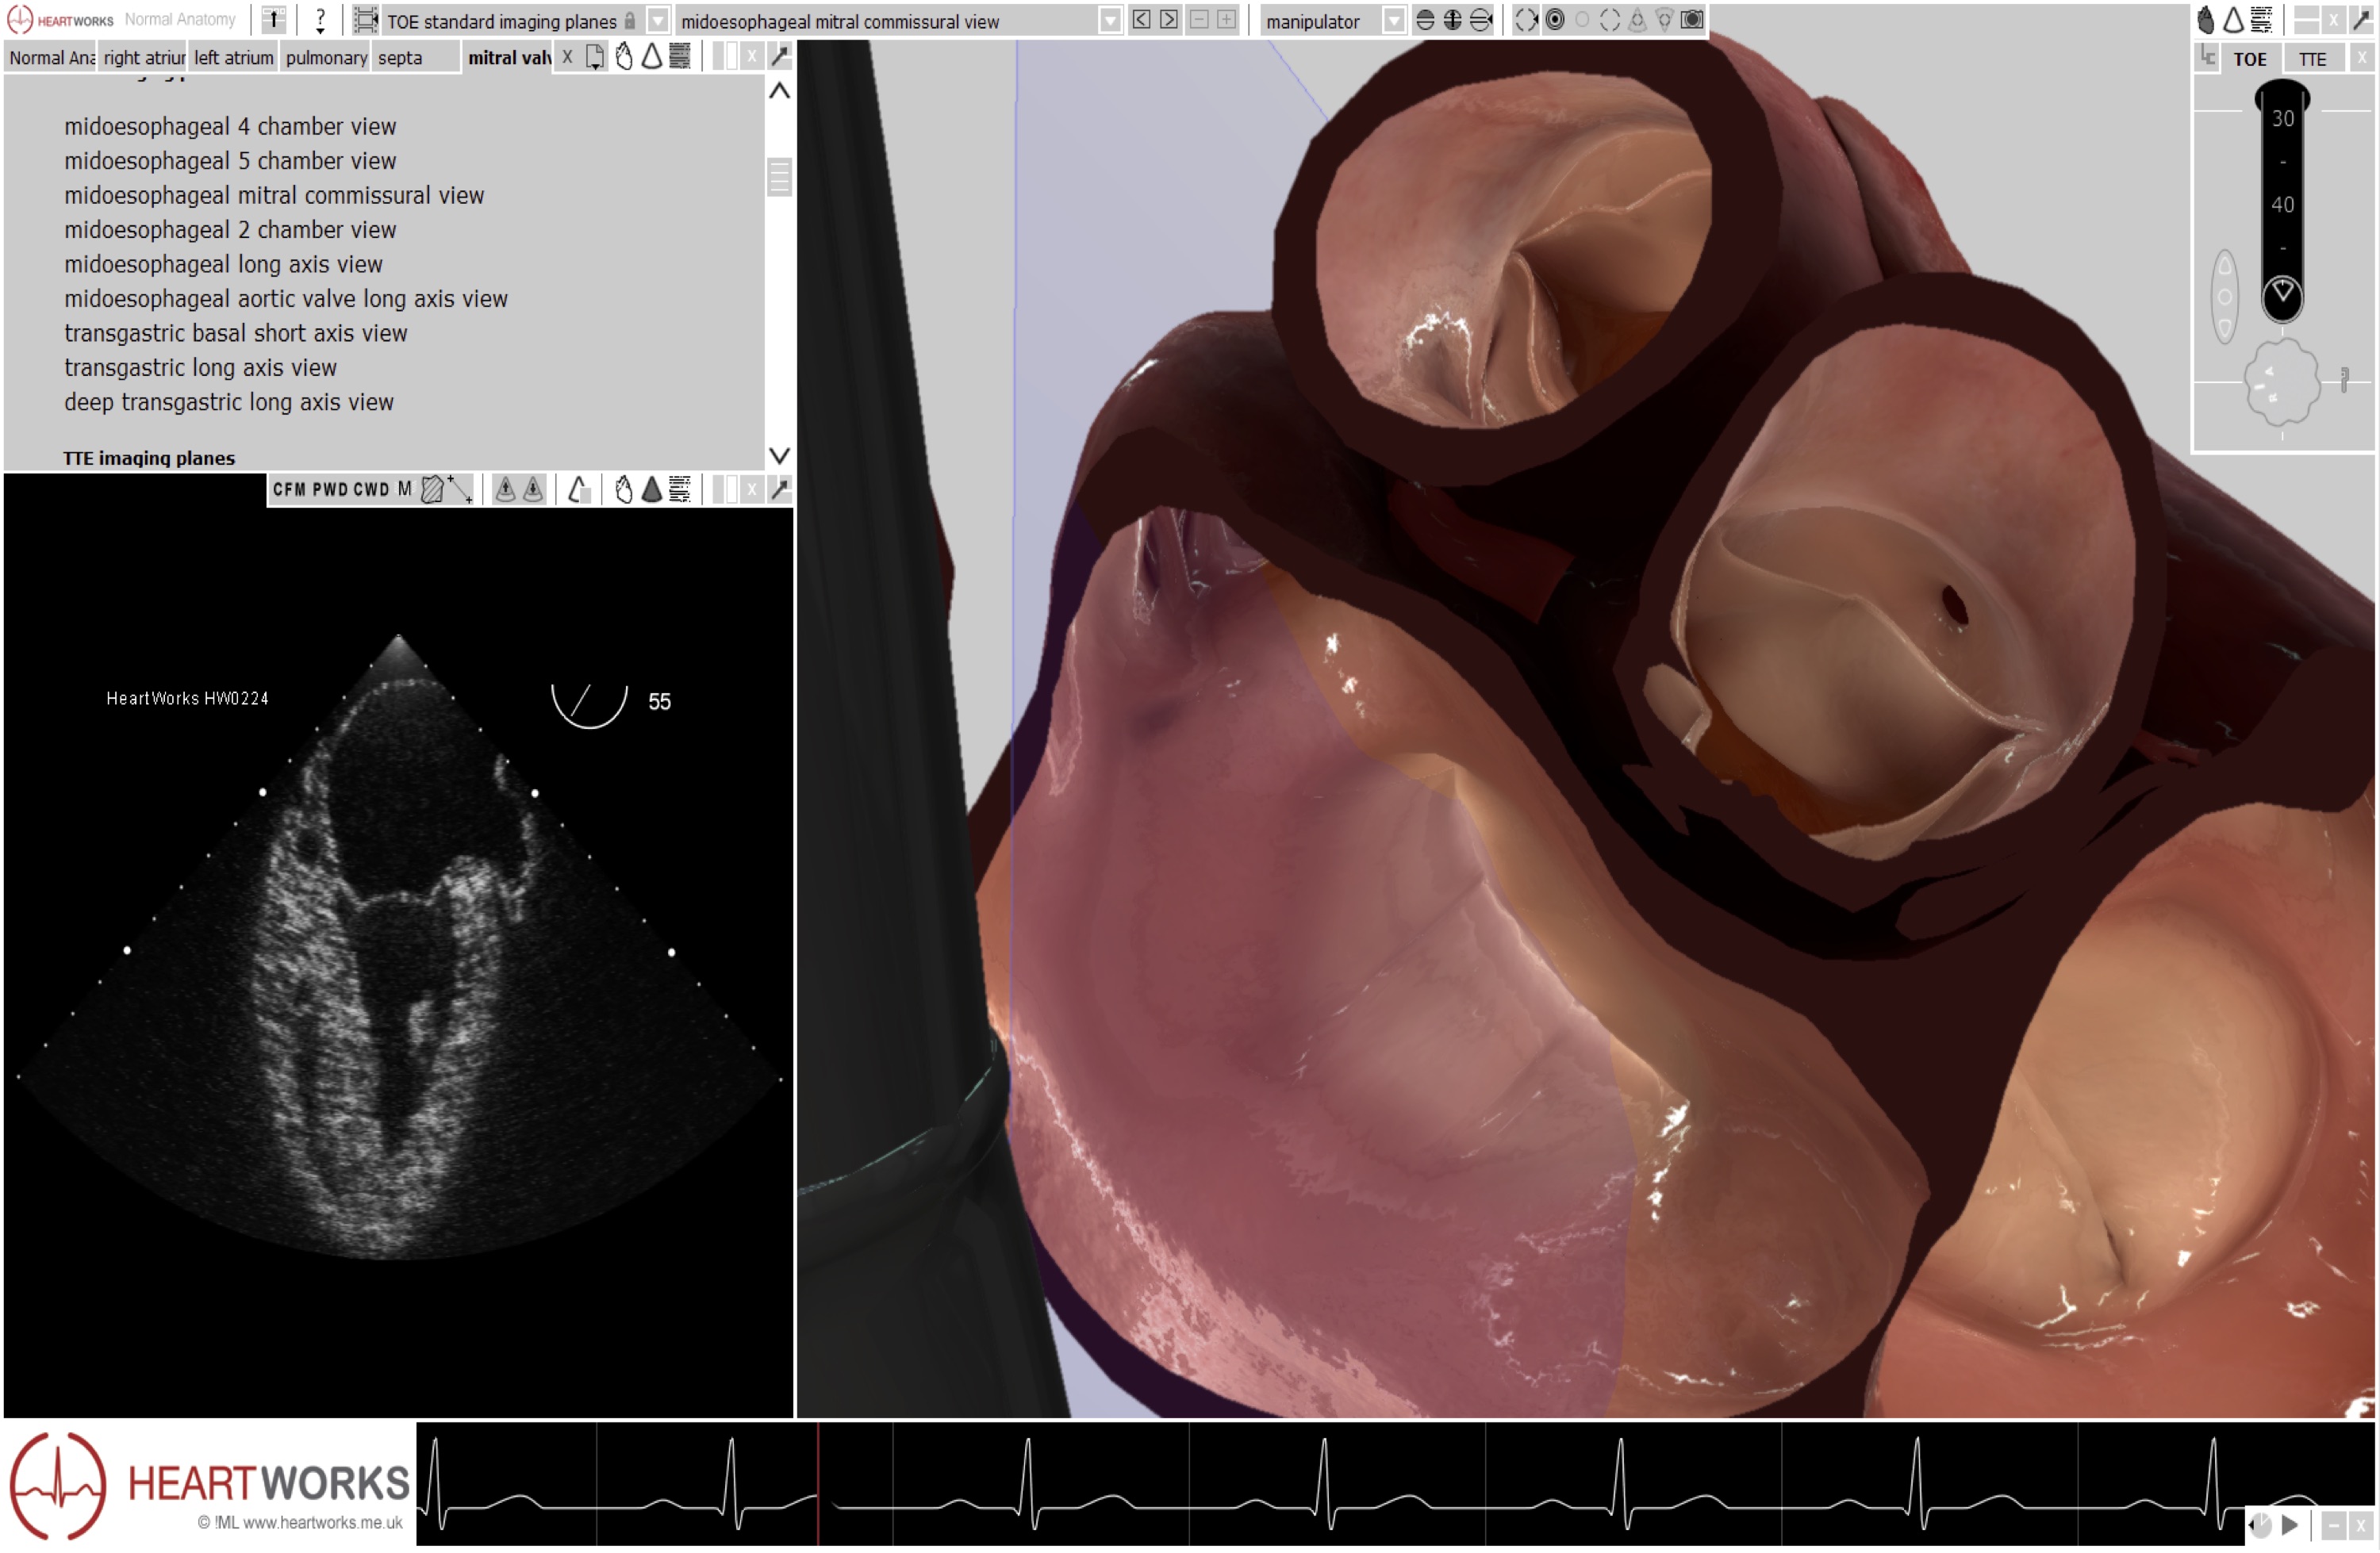This screenshot has height=1553, width=2380.
Task: Toggle the greyed torch beam icon in top toolbar
Action: (x=1665, y=20)
